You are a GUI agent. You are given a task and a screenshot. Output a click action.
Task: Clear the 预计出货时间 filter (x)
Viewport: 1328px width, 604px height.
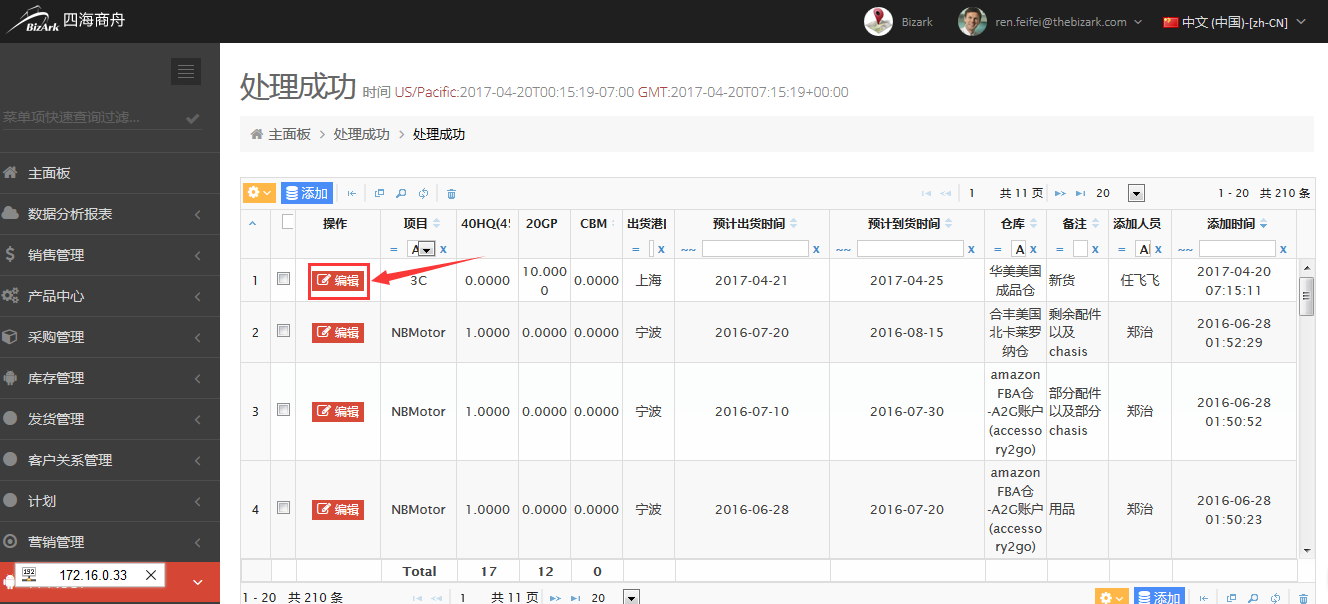pos(816,249)
